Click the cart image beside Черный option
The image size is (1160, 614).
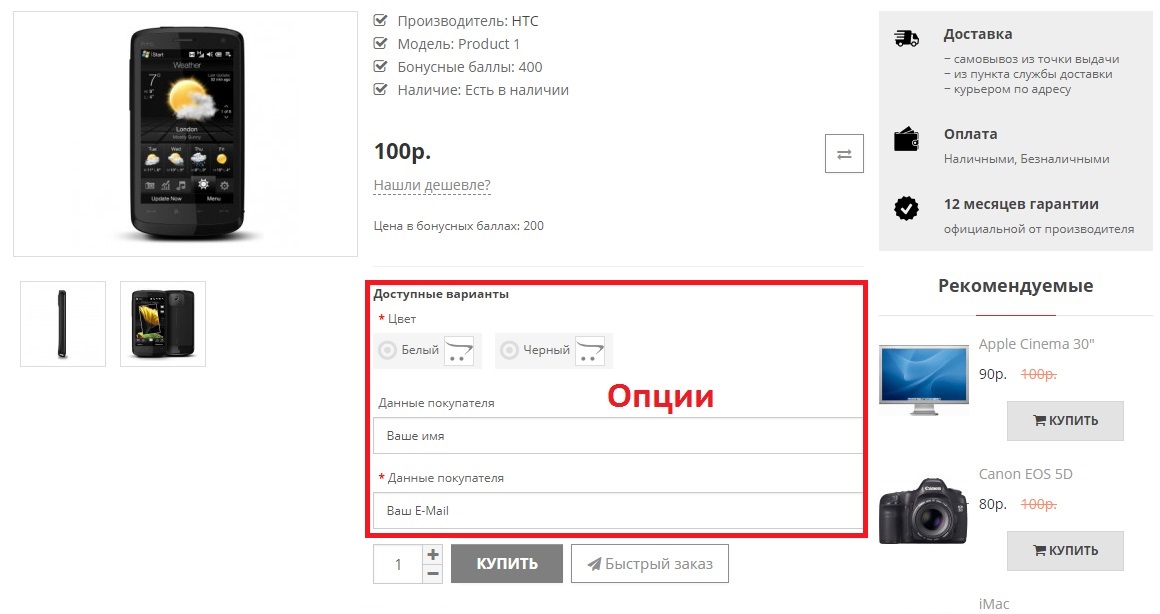coord(590,350)
